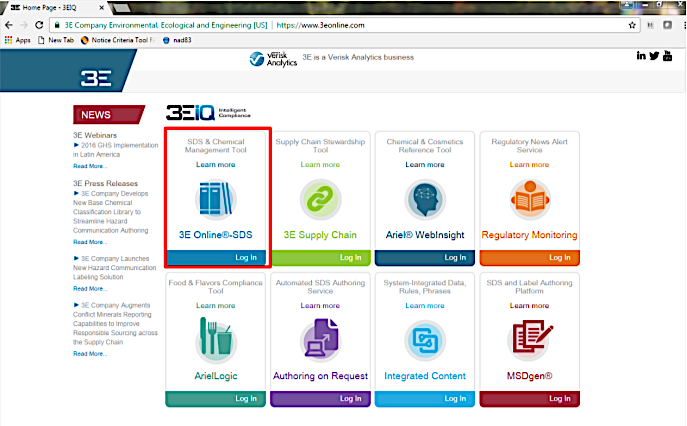This screenshot has height=426, width=687.
Task: Click the secure padlock icon
Action: click(57, 25)
